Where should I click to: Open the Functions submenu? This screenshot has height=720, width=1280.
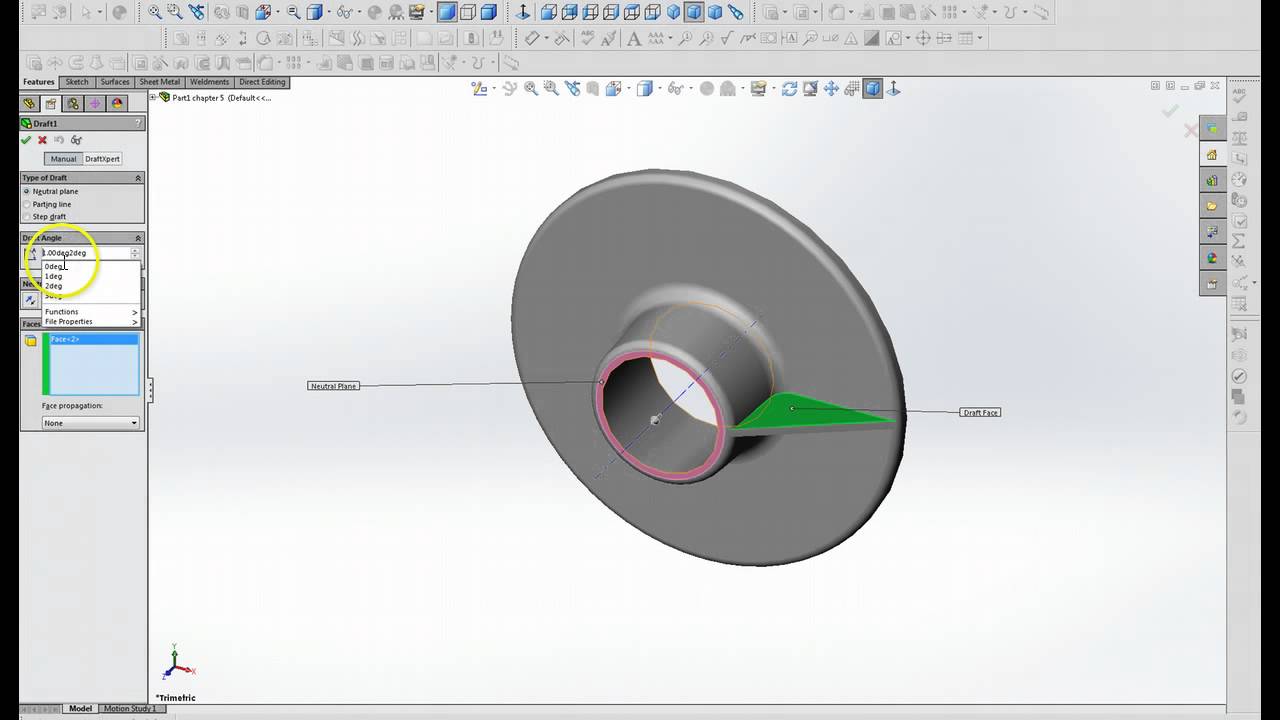pos(90,312)
